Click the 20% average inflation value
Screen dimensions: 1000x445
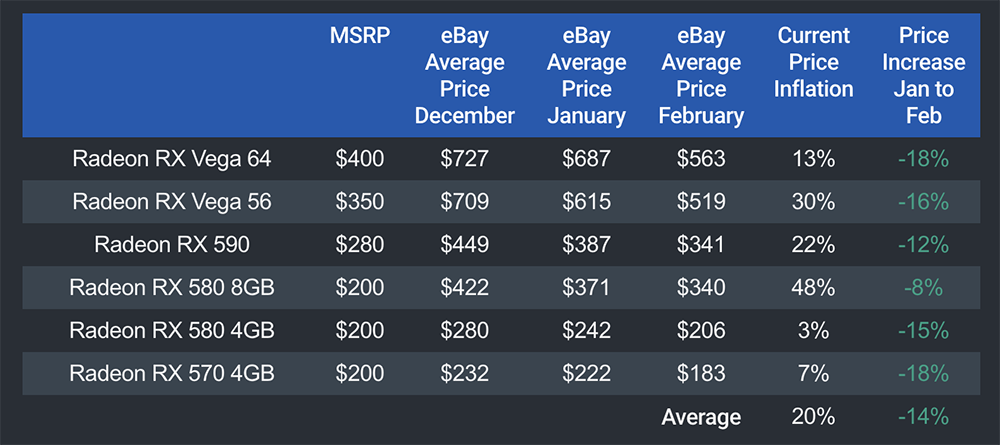click(814, 417)
